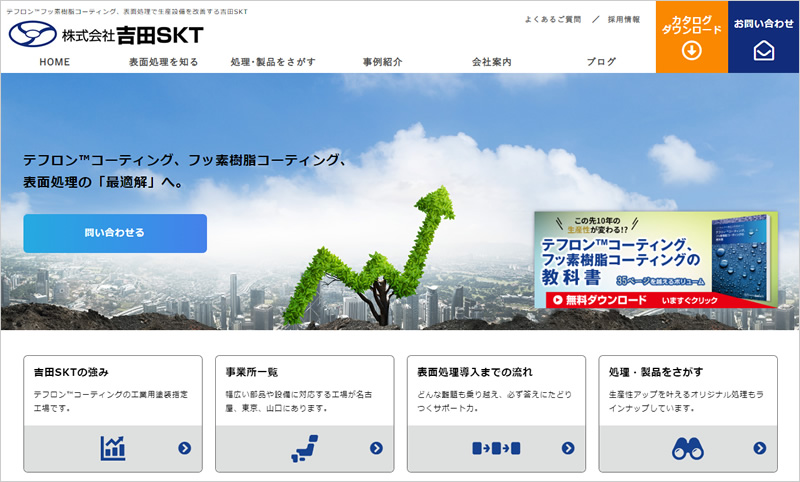Click banner text この先10年の生産性が変わる!?

(x=597, y=225)
